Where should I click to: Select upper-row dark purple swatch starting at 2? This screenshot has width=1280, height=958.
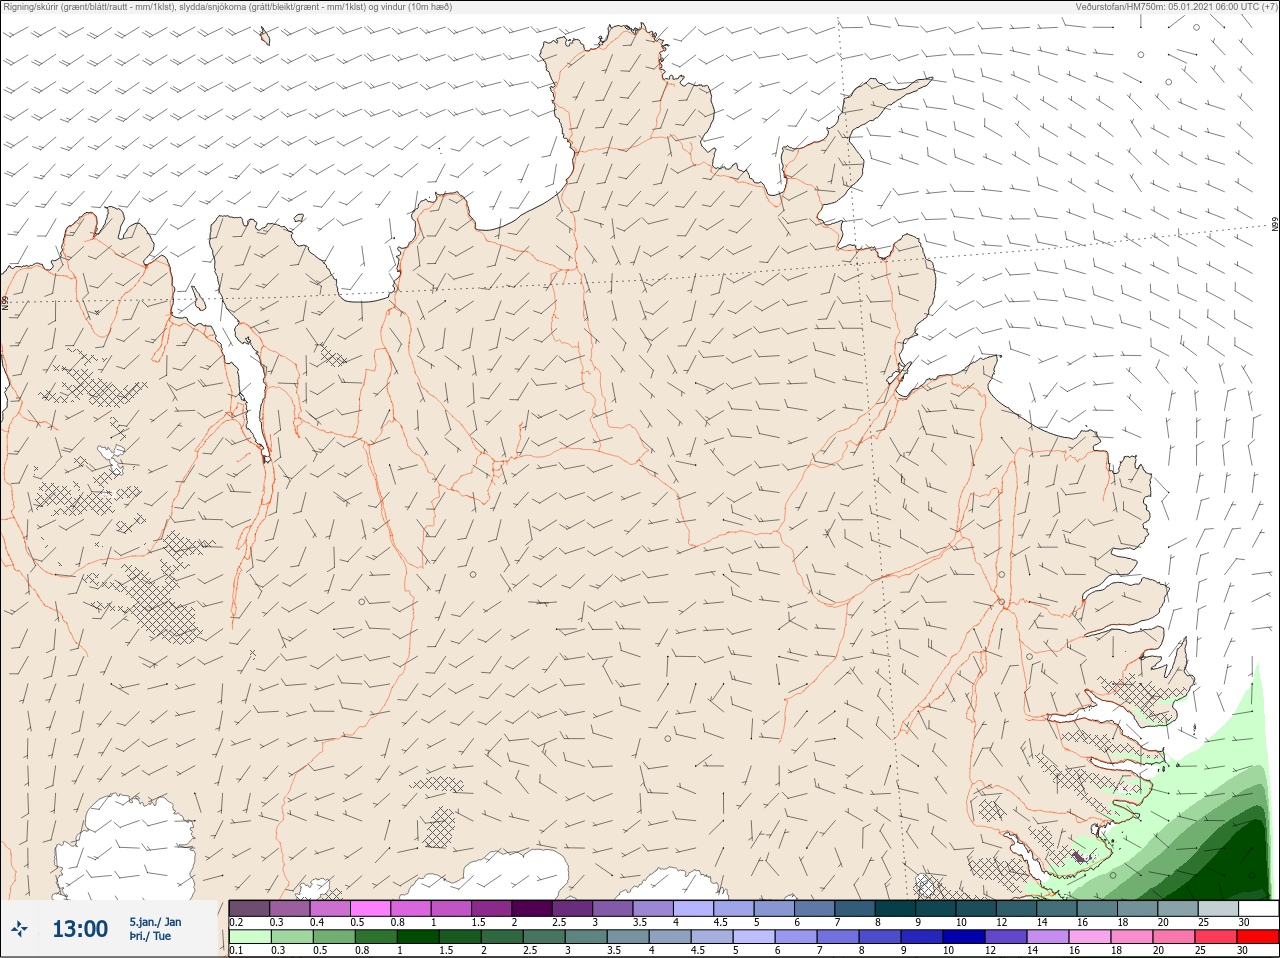532,908
